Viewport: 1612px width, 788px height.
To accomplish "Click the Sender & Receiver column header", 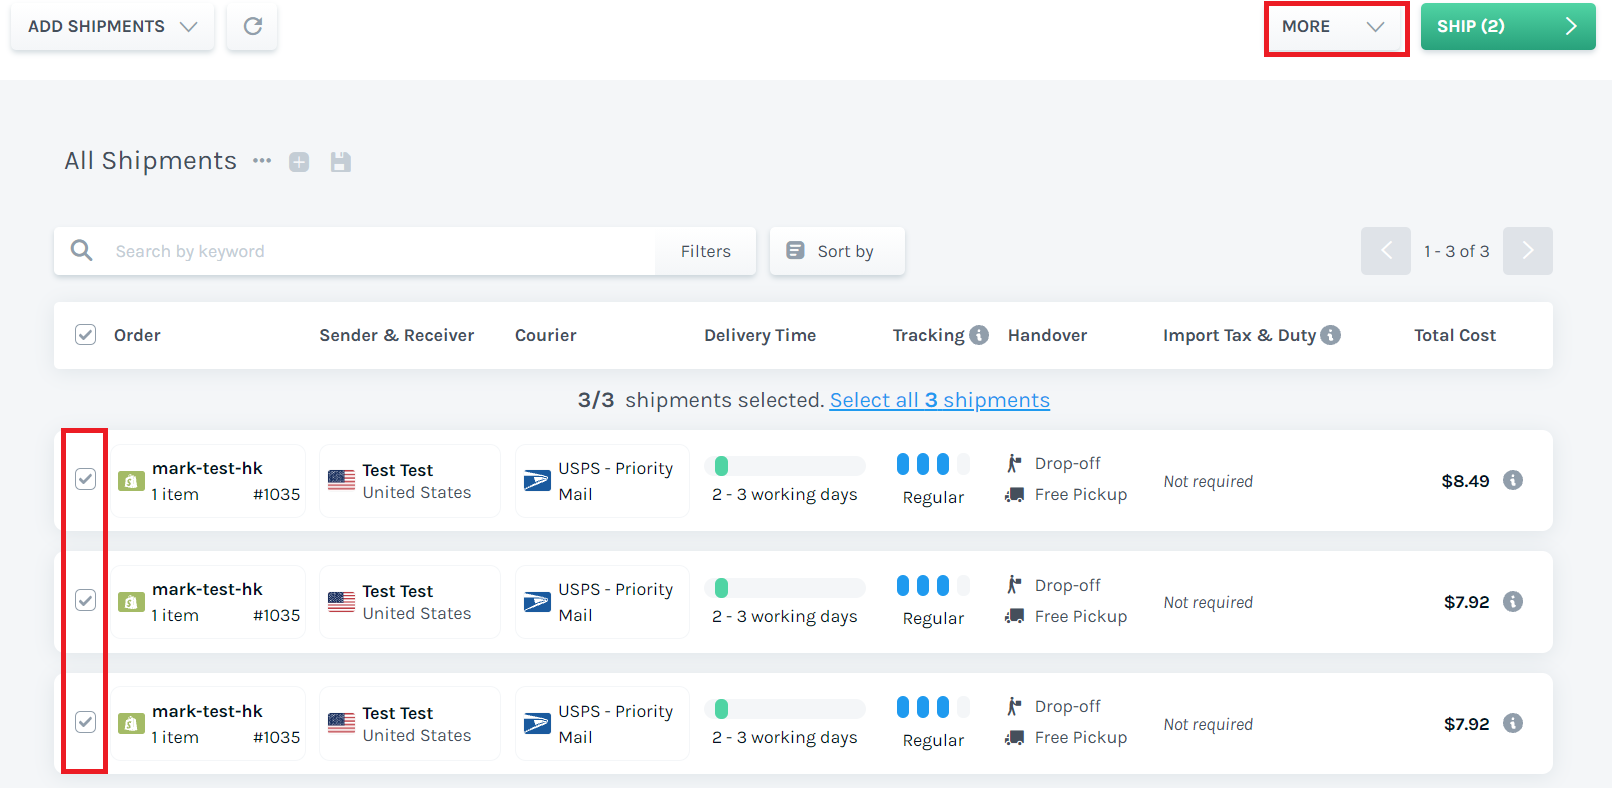I will (397, 335).
